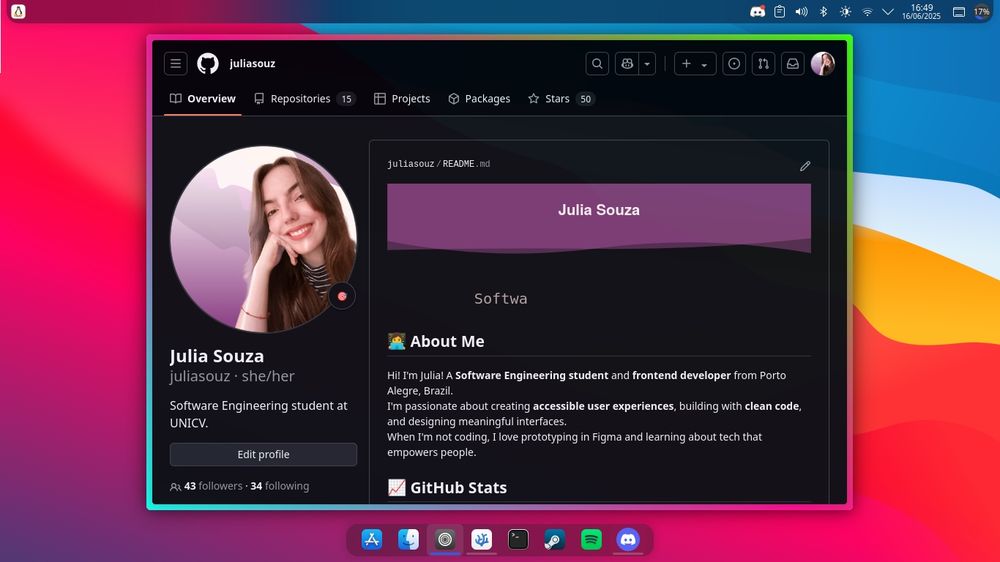Open Discord from the dock
1000x562 pixels.
coord(628,540)
